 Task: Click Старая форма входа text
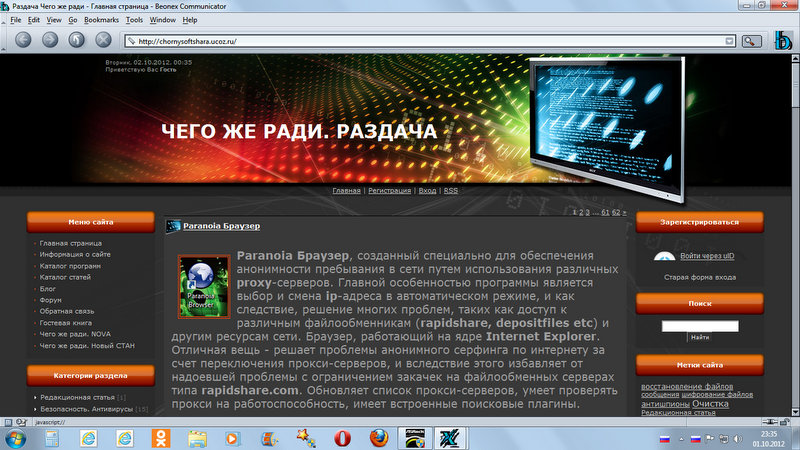[x=699, y=277]
